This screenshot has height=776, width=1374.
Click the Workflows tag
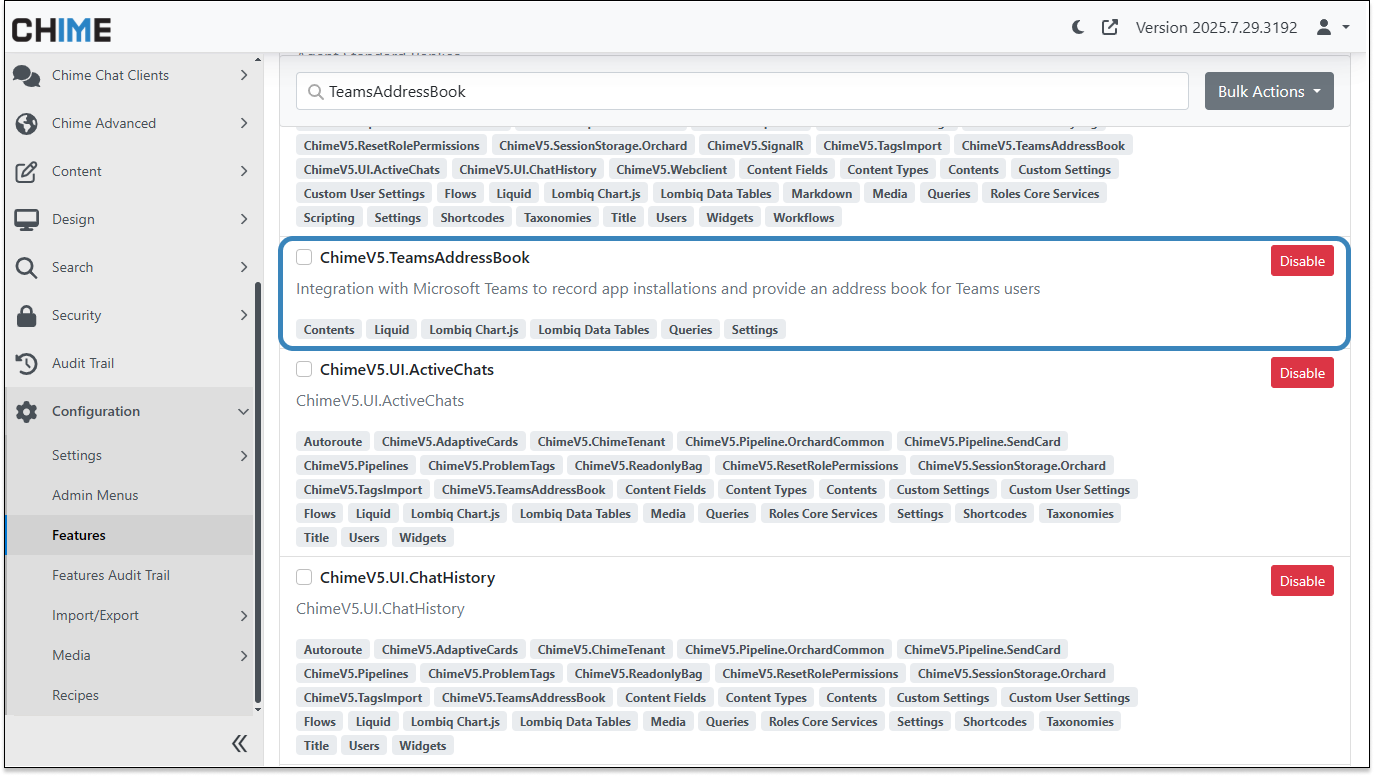click(x=804, y=217)
